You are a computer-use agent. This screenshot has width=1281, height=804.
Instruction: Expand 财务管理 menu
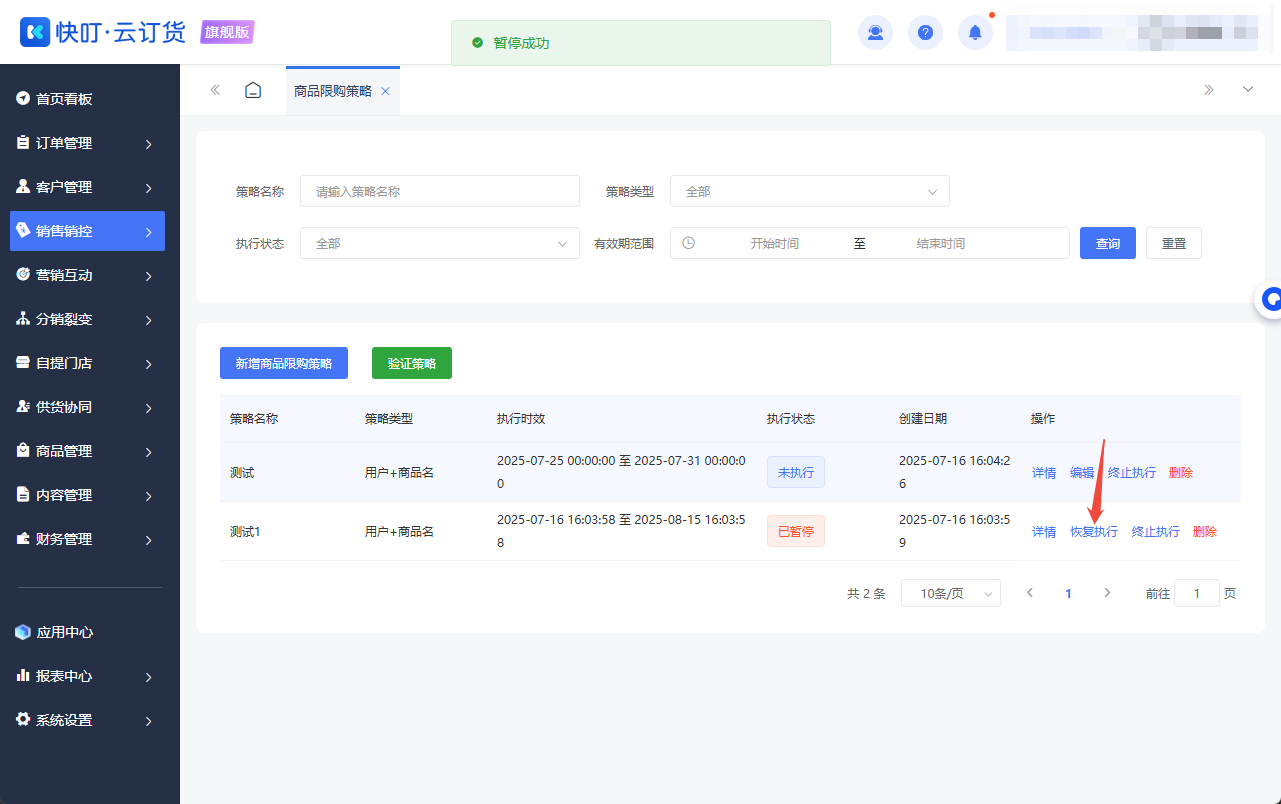point(87,539)
